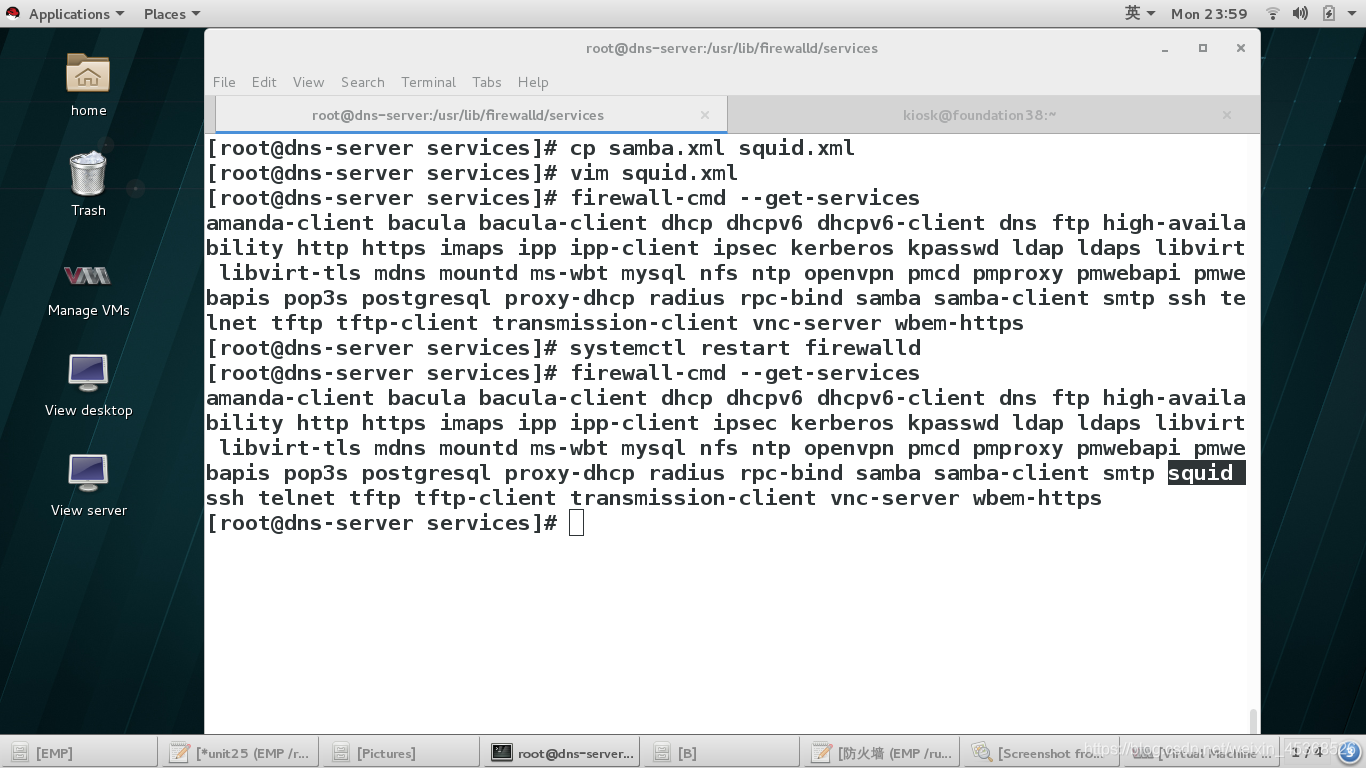
Task: Open the View server shortcut icon
Action: click(88, 474)
